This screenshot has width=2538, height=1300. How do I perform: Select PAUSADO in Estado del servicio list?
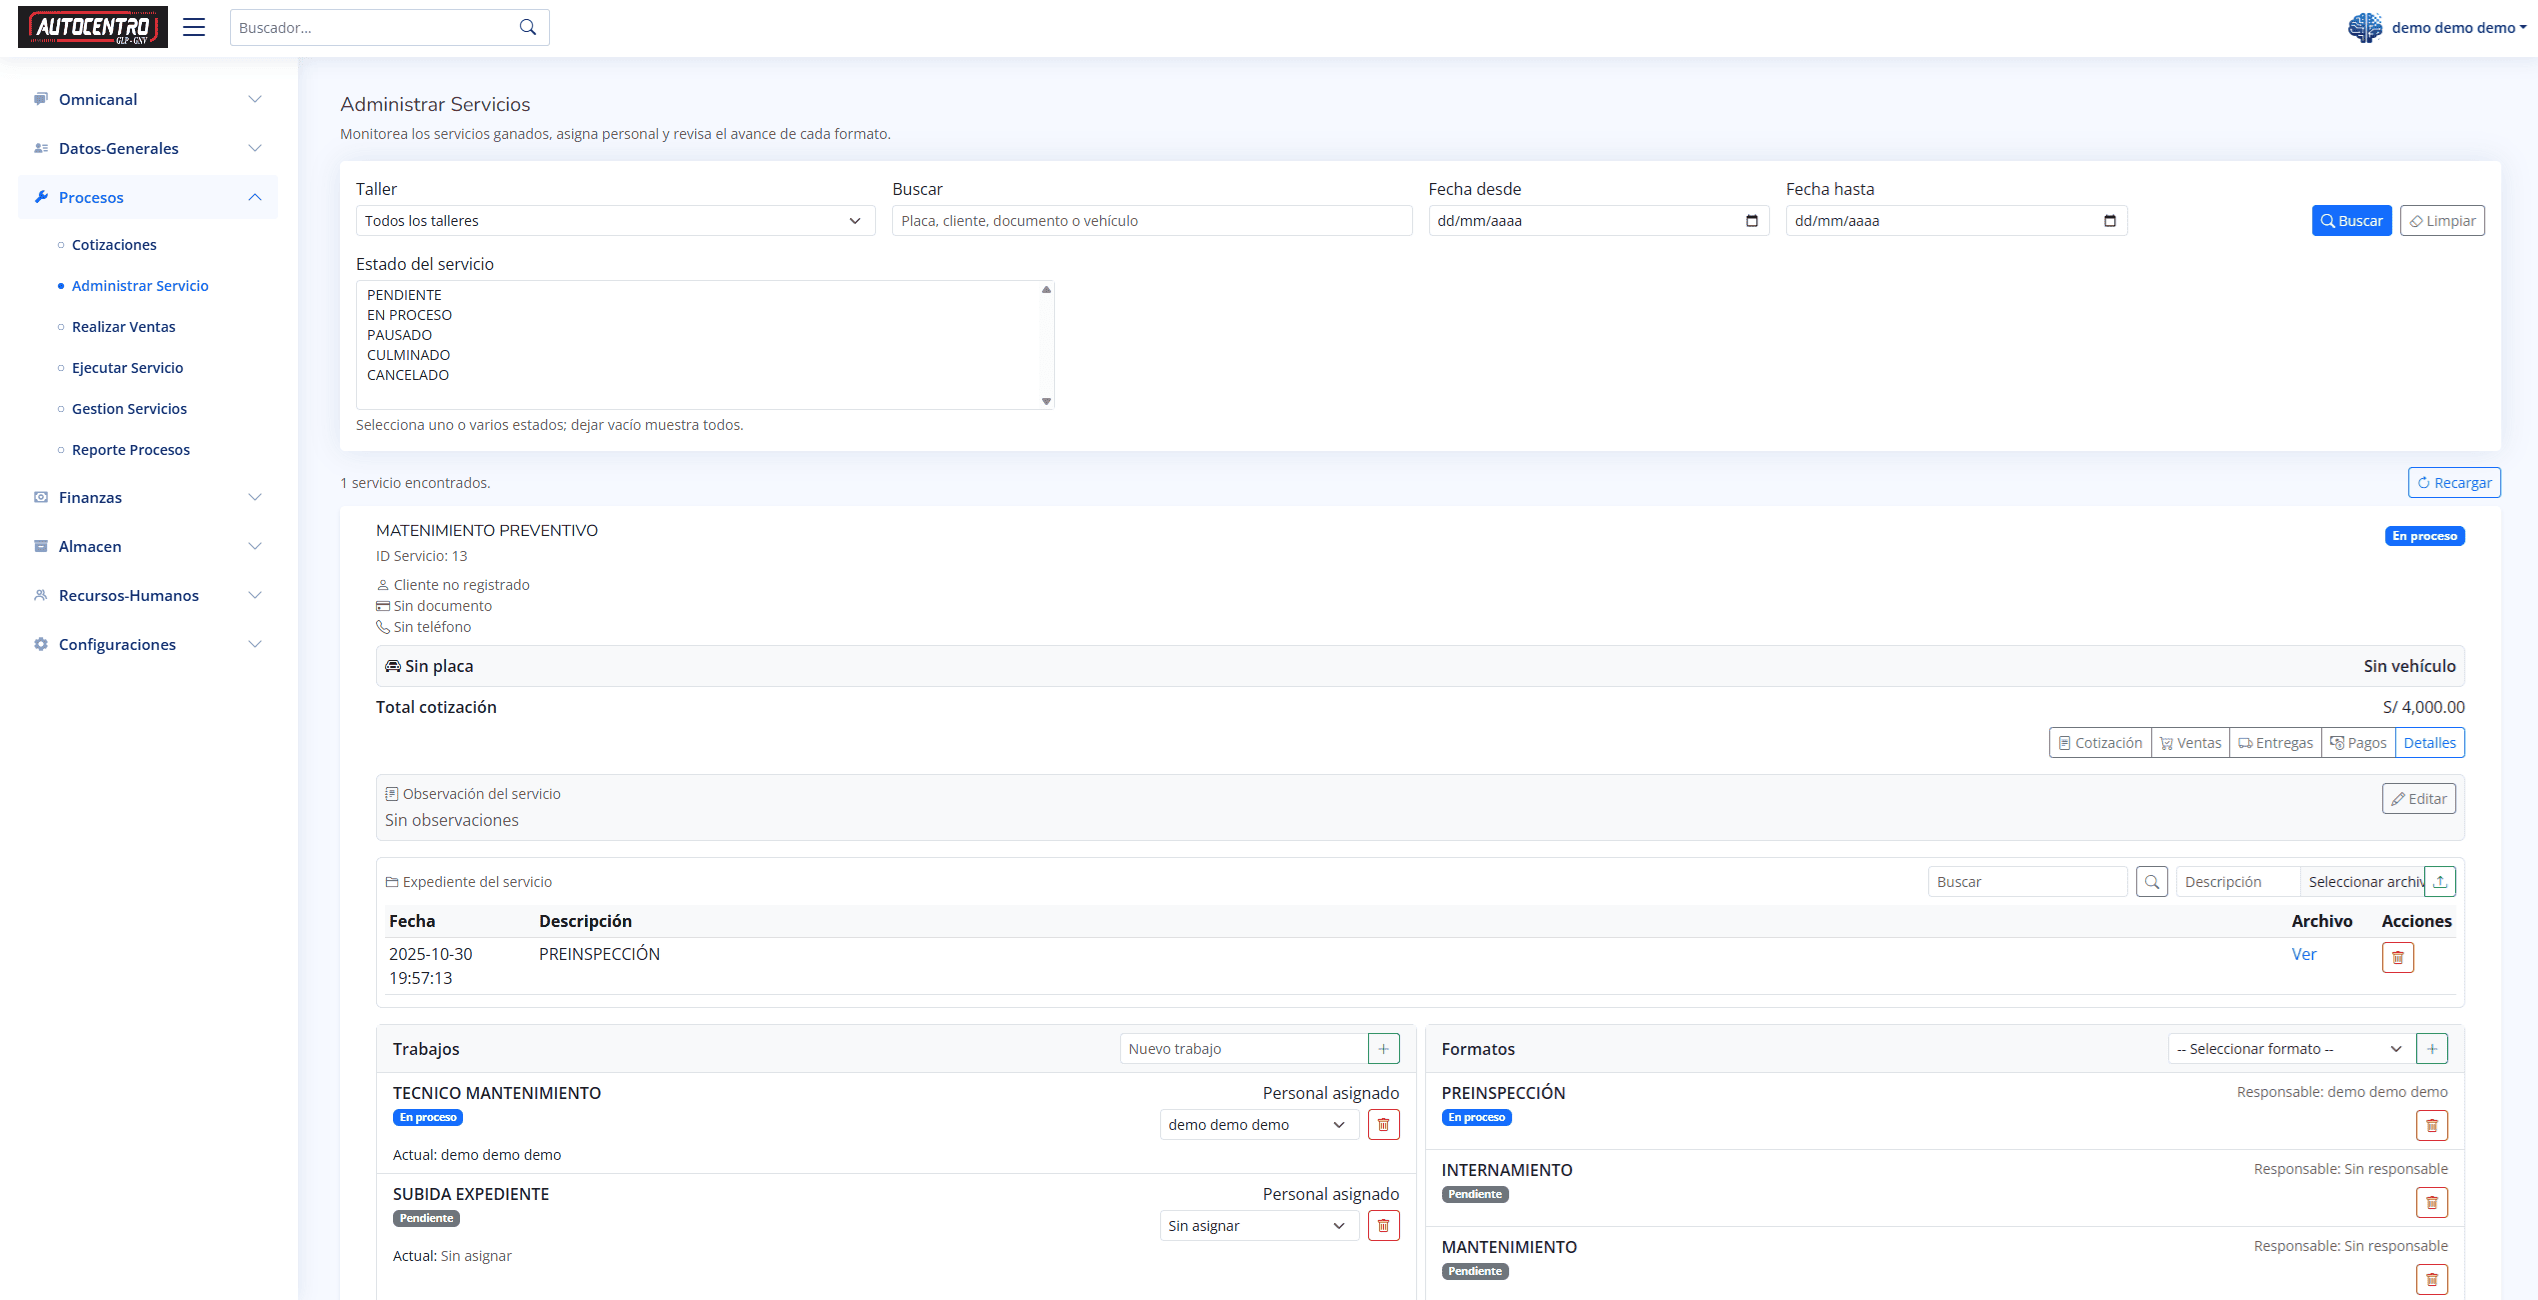[x=399, y=335]
